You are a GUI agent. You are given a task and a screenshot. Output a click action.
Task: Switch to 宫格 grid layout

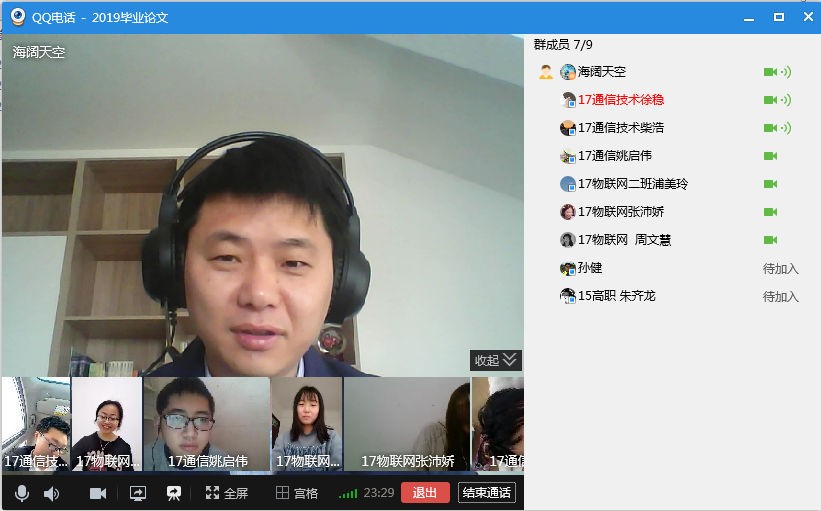(x=297, y=493)
